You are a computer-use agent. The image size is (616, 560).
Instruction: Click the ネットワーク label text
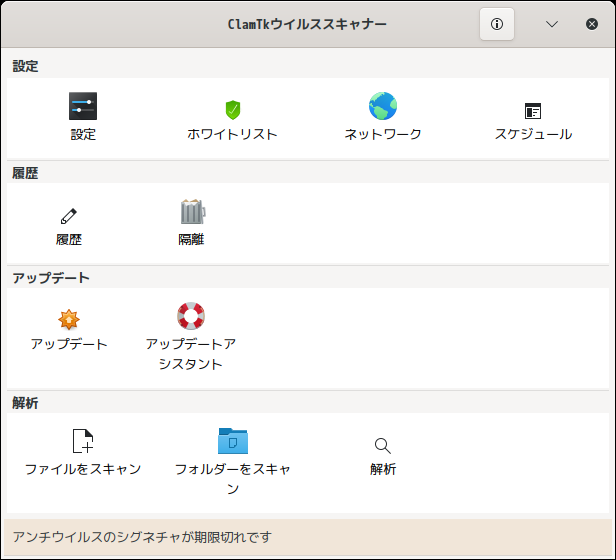383,134
